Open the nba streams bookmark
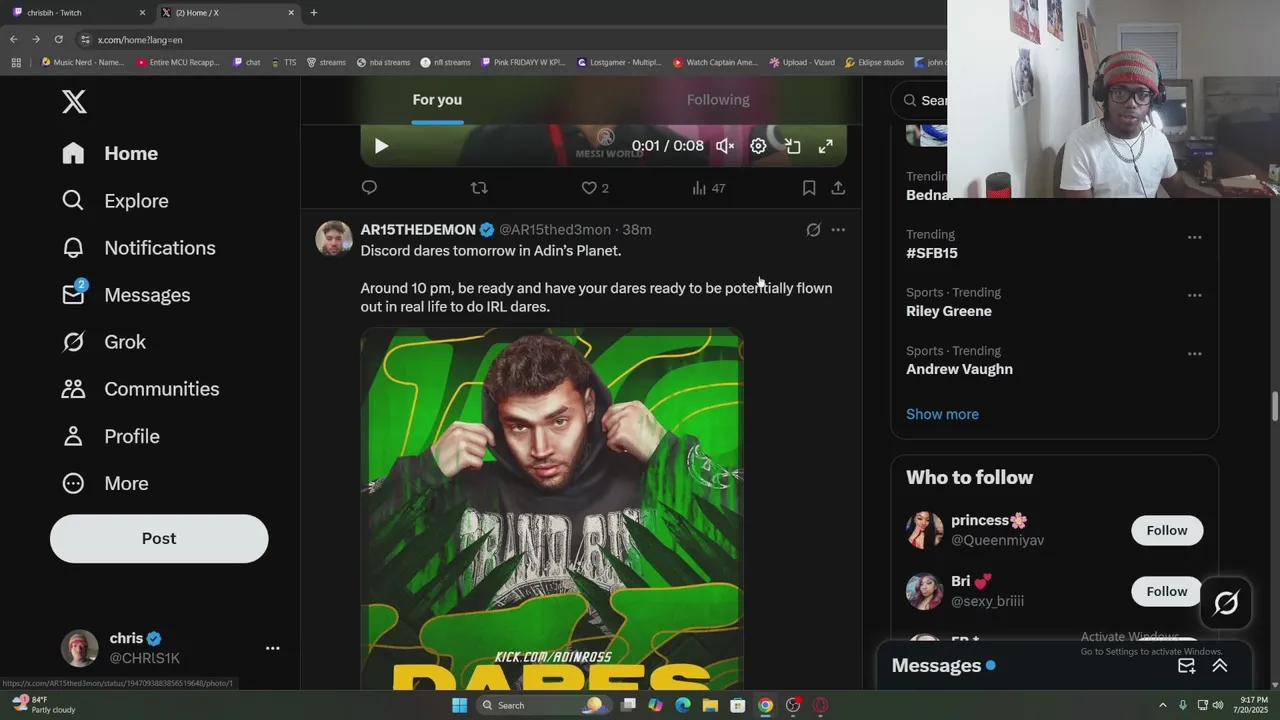Viewport: 1280px width, 720px height. pos(384,62)
